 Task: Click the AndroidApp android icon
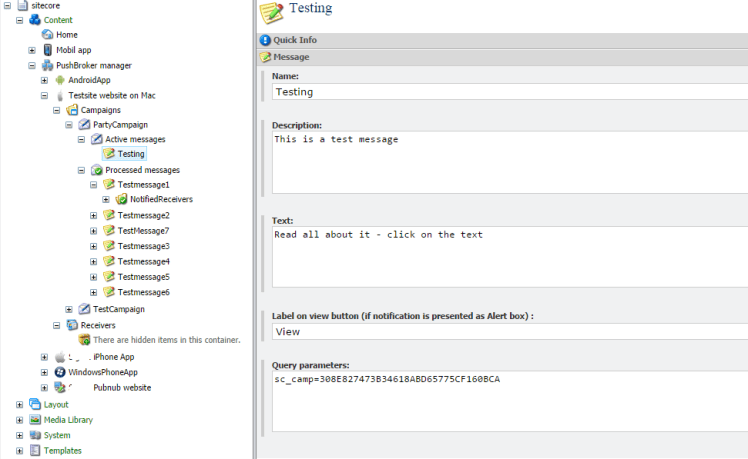click(60, 80)
